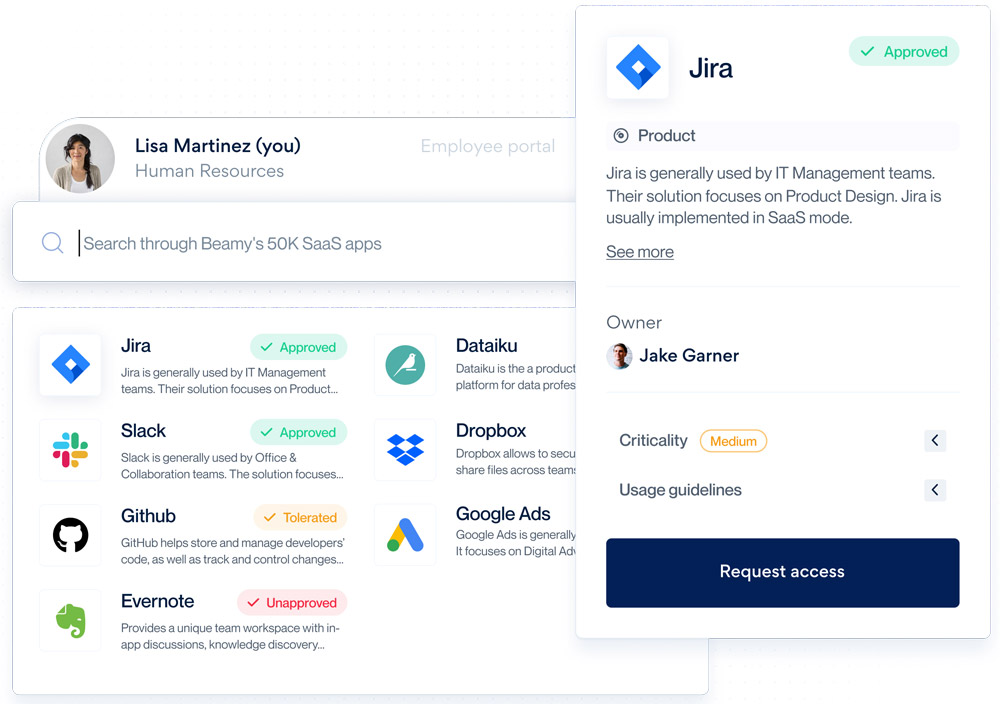Select the Jira title in app list
The height and width of the screenshot is (704, 1000).
[136, 346]
